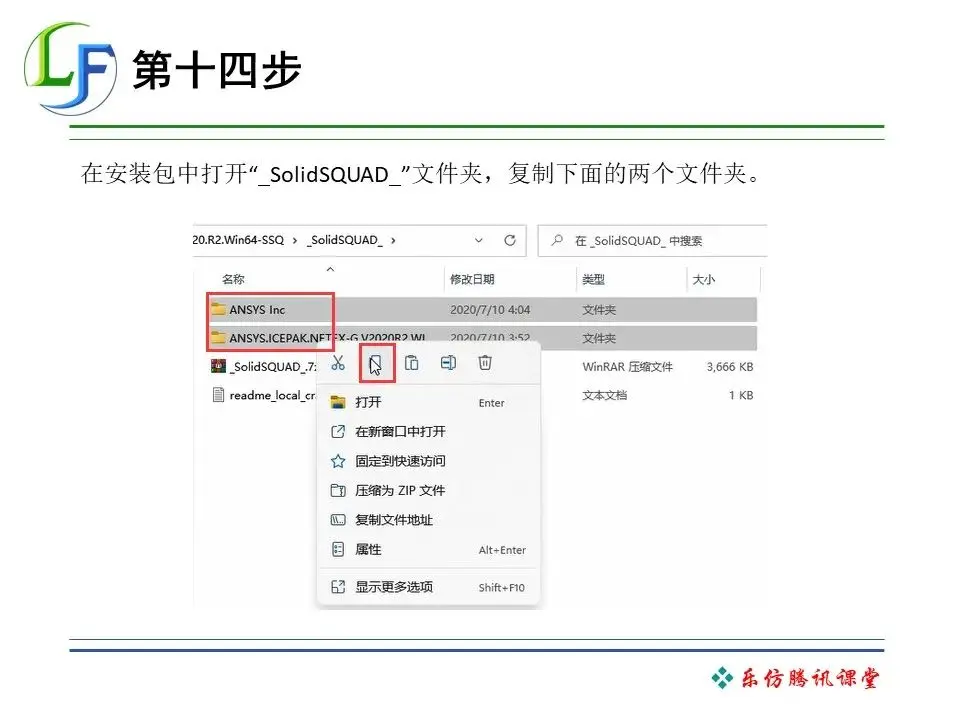Select 固定到快速访问 in the context menu

(x=429, y=461)
